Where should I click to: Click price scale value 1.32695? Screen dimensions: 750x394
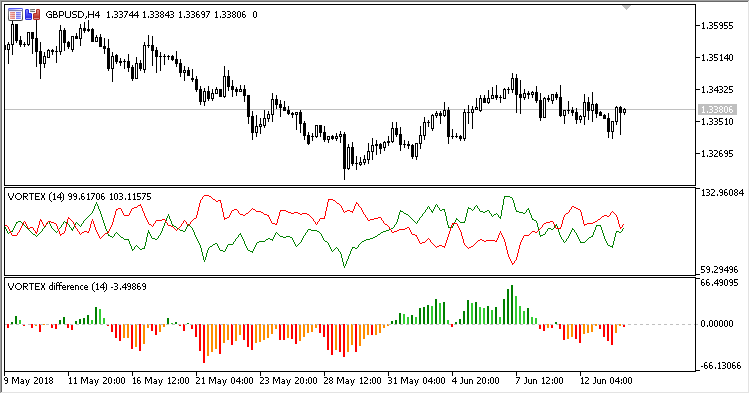click(x=717, y=154)
